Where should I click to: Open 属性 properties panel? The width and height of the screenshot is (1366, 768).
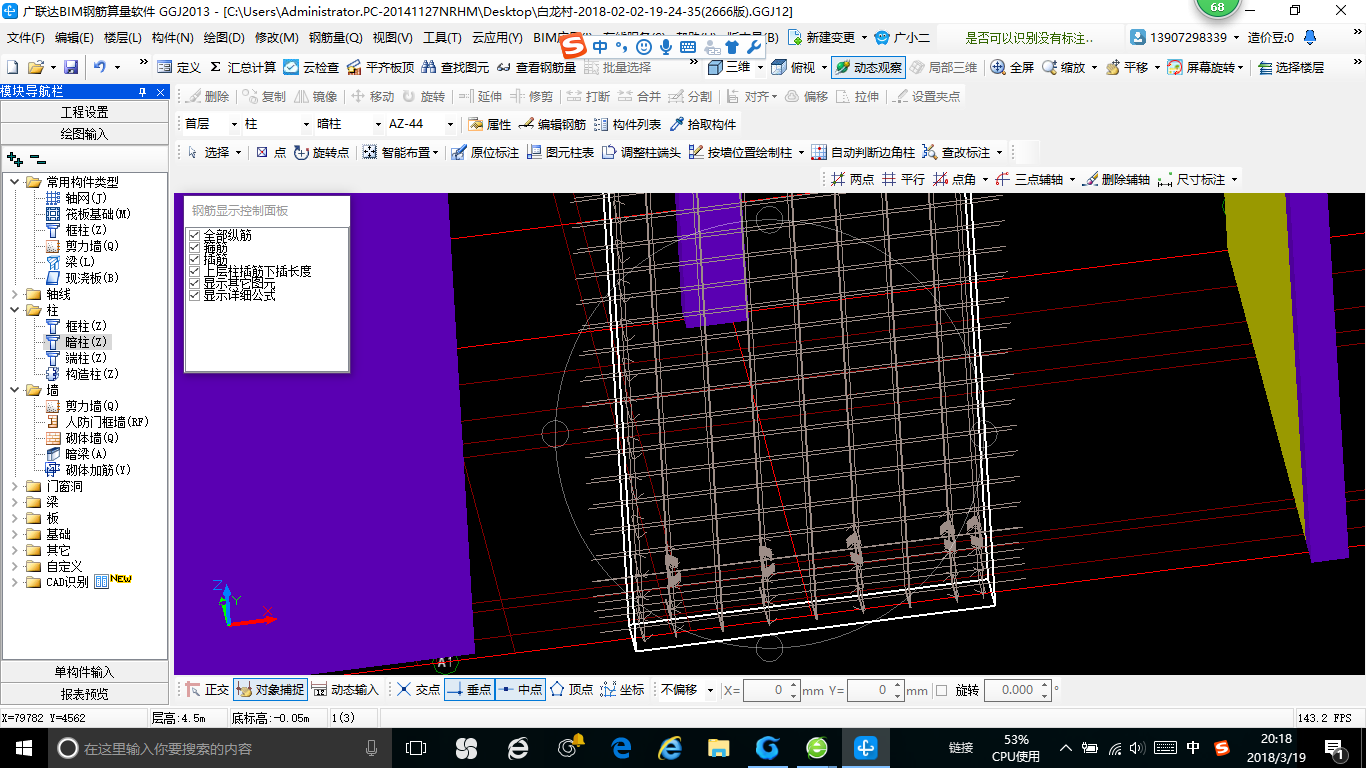pyautogui.click(x=490, y=124)
